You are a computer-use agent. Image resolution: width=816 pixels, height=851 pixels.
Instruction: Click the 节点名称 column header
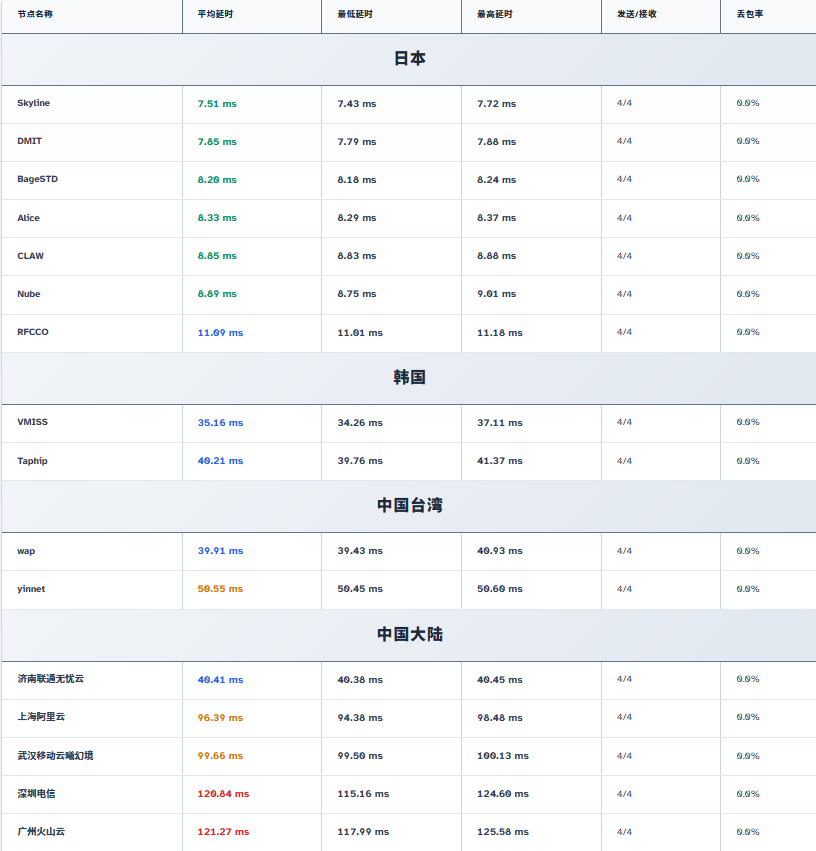point(35,15)
